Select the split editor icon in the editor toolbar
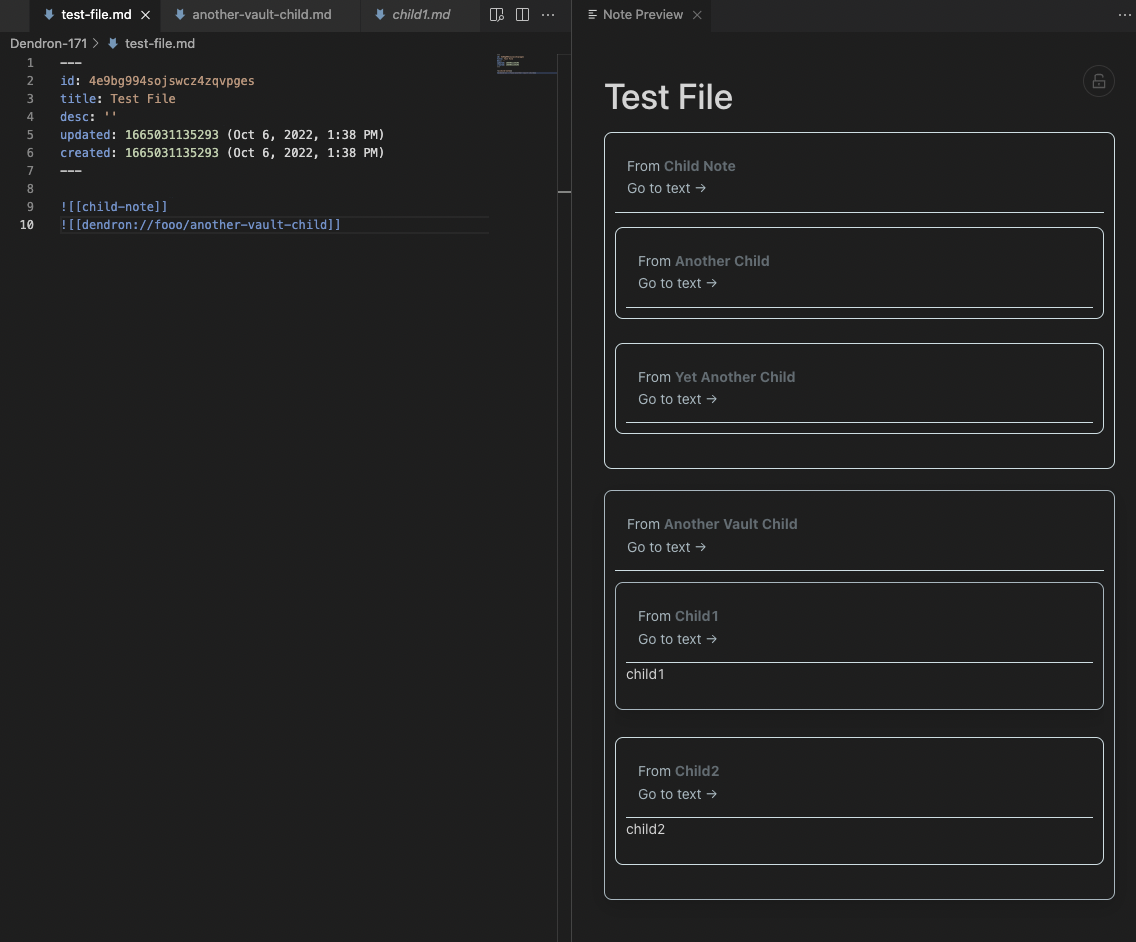 [522, 14]
